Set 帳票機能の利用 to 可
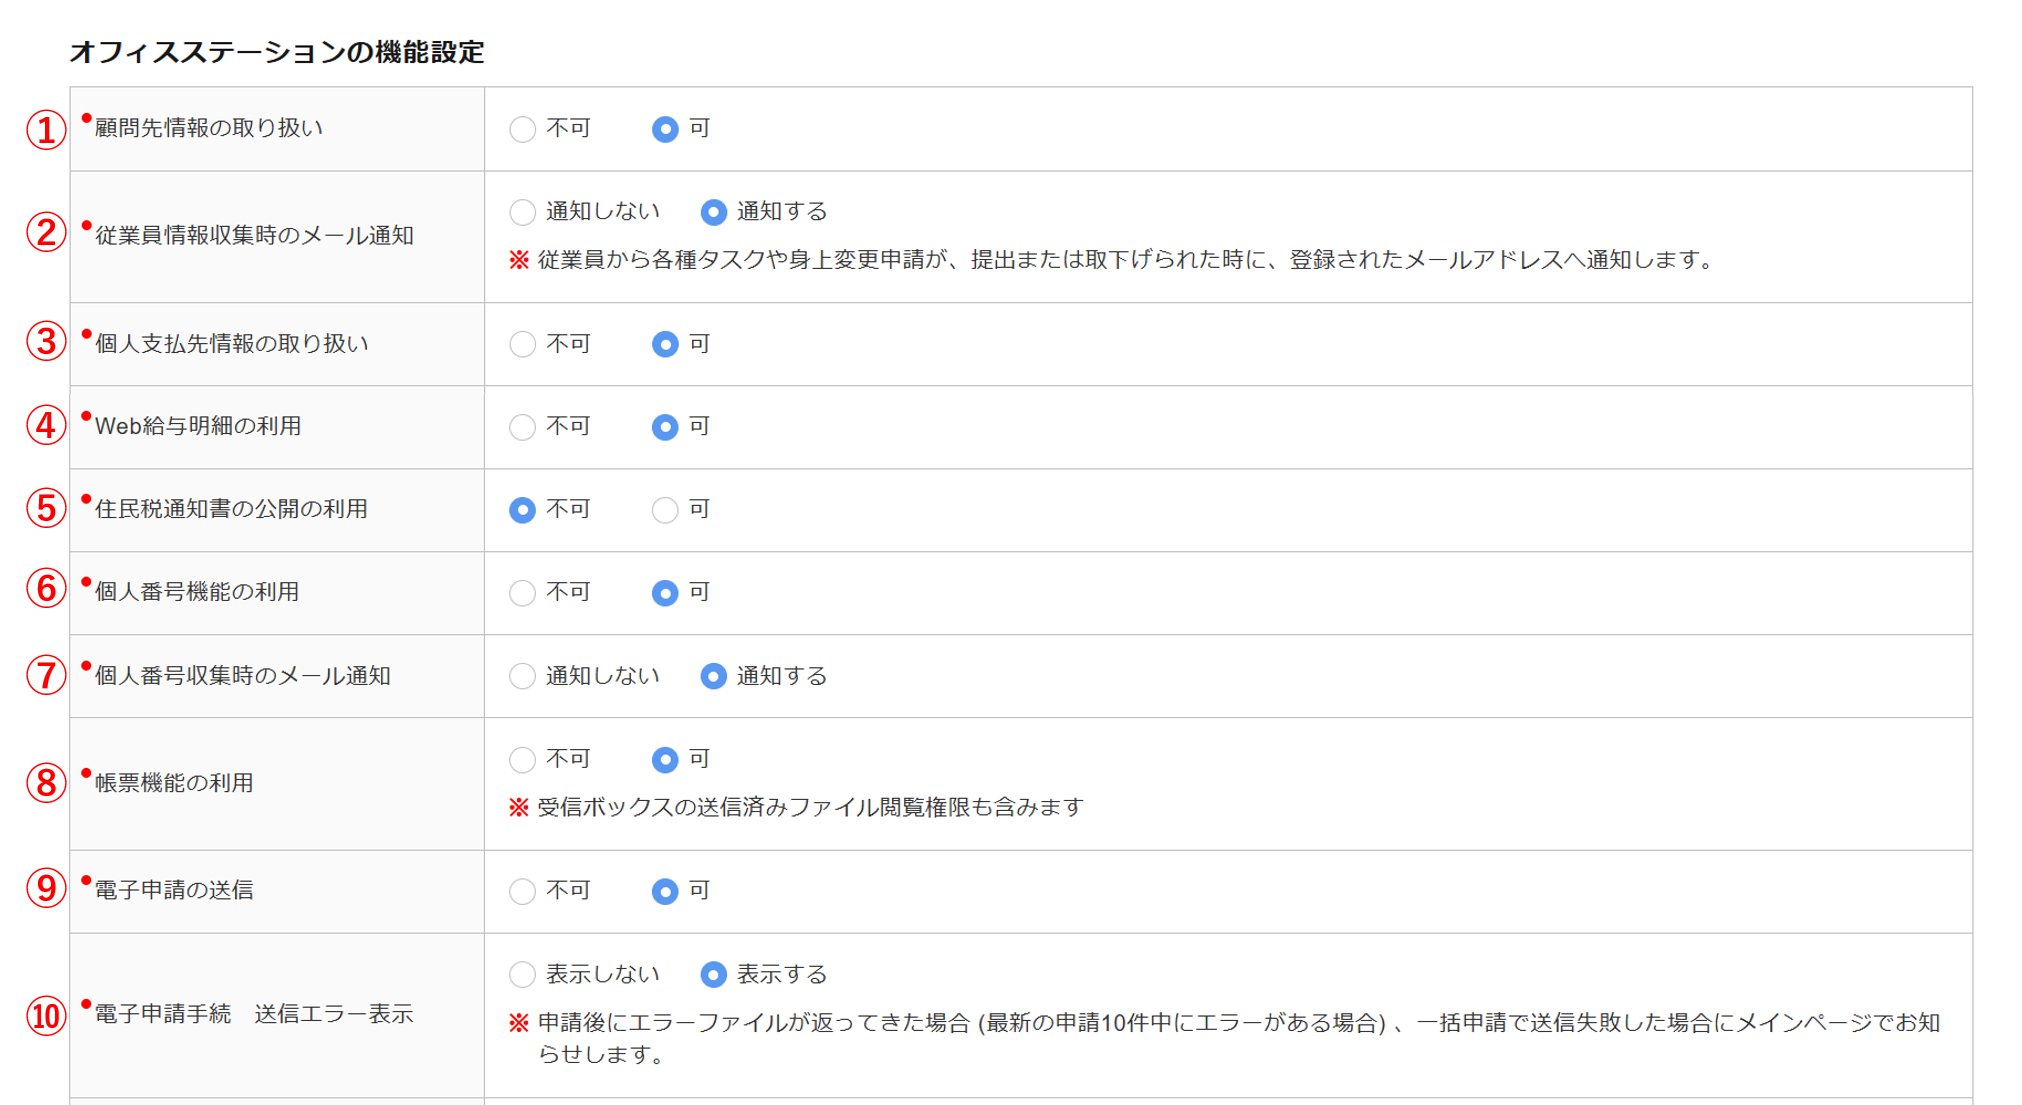 [665, 760]
